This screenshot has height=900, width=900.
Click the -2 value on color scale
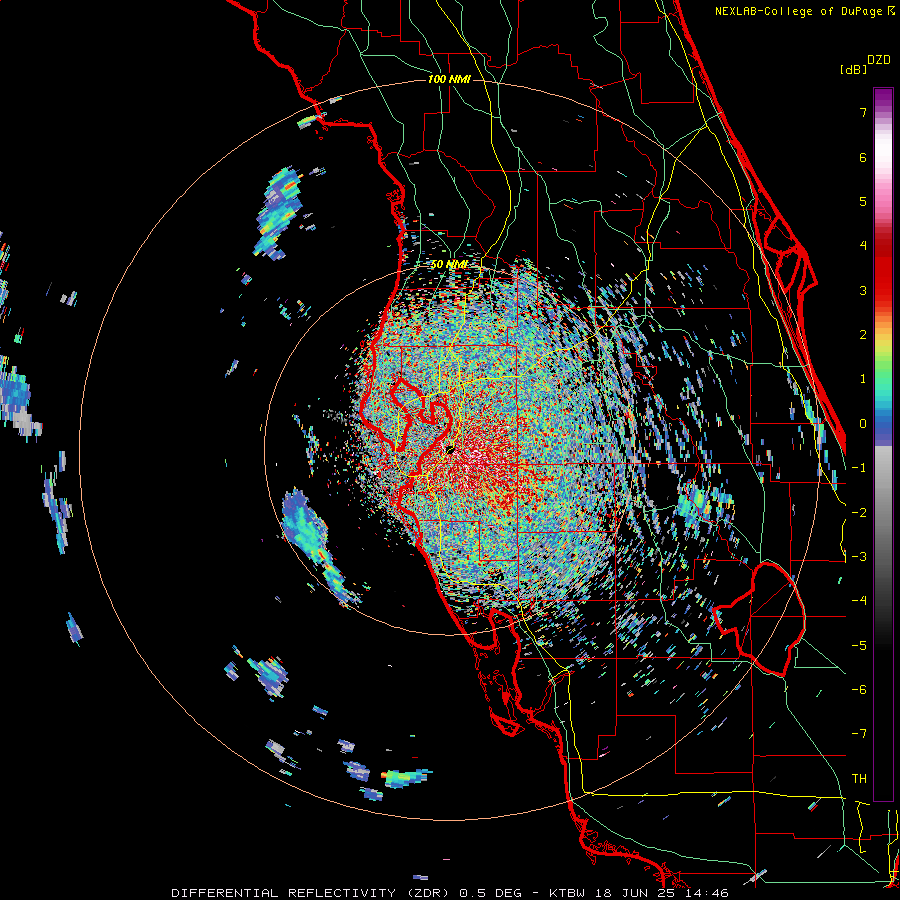tap(859, 513)
